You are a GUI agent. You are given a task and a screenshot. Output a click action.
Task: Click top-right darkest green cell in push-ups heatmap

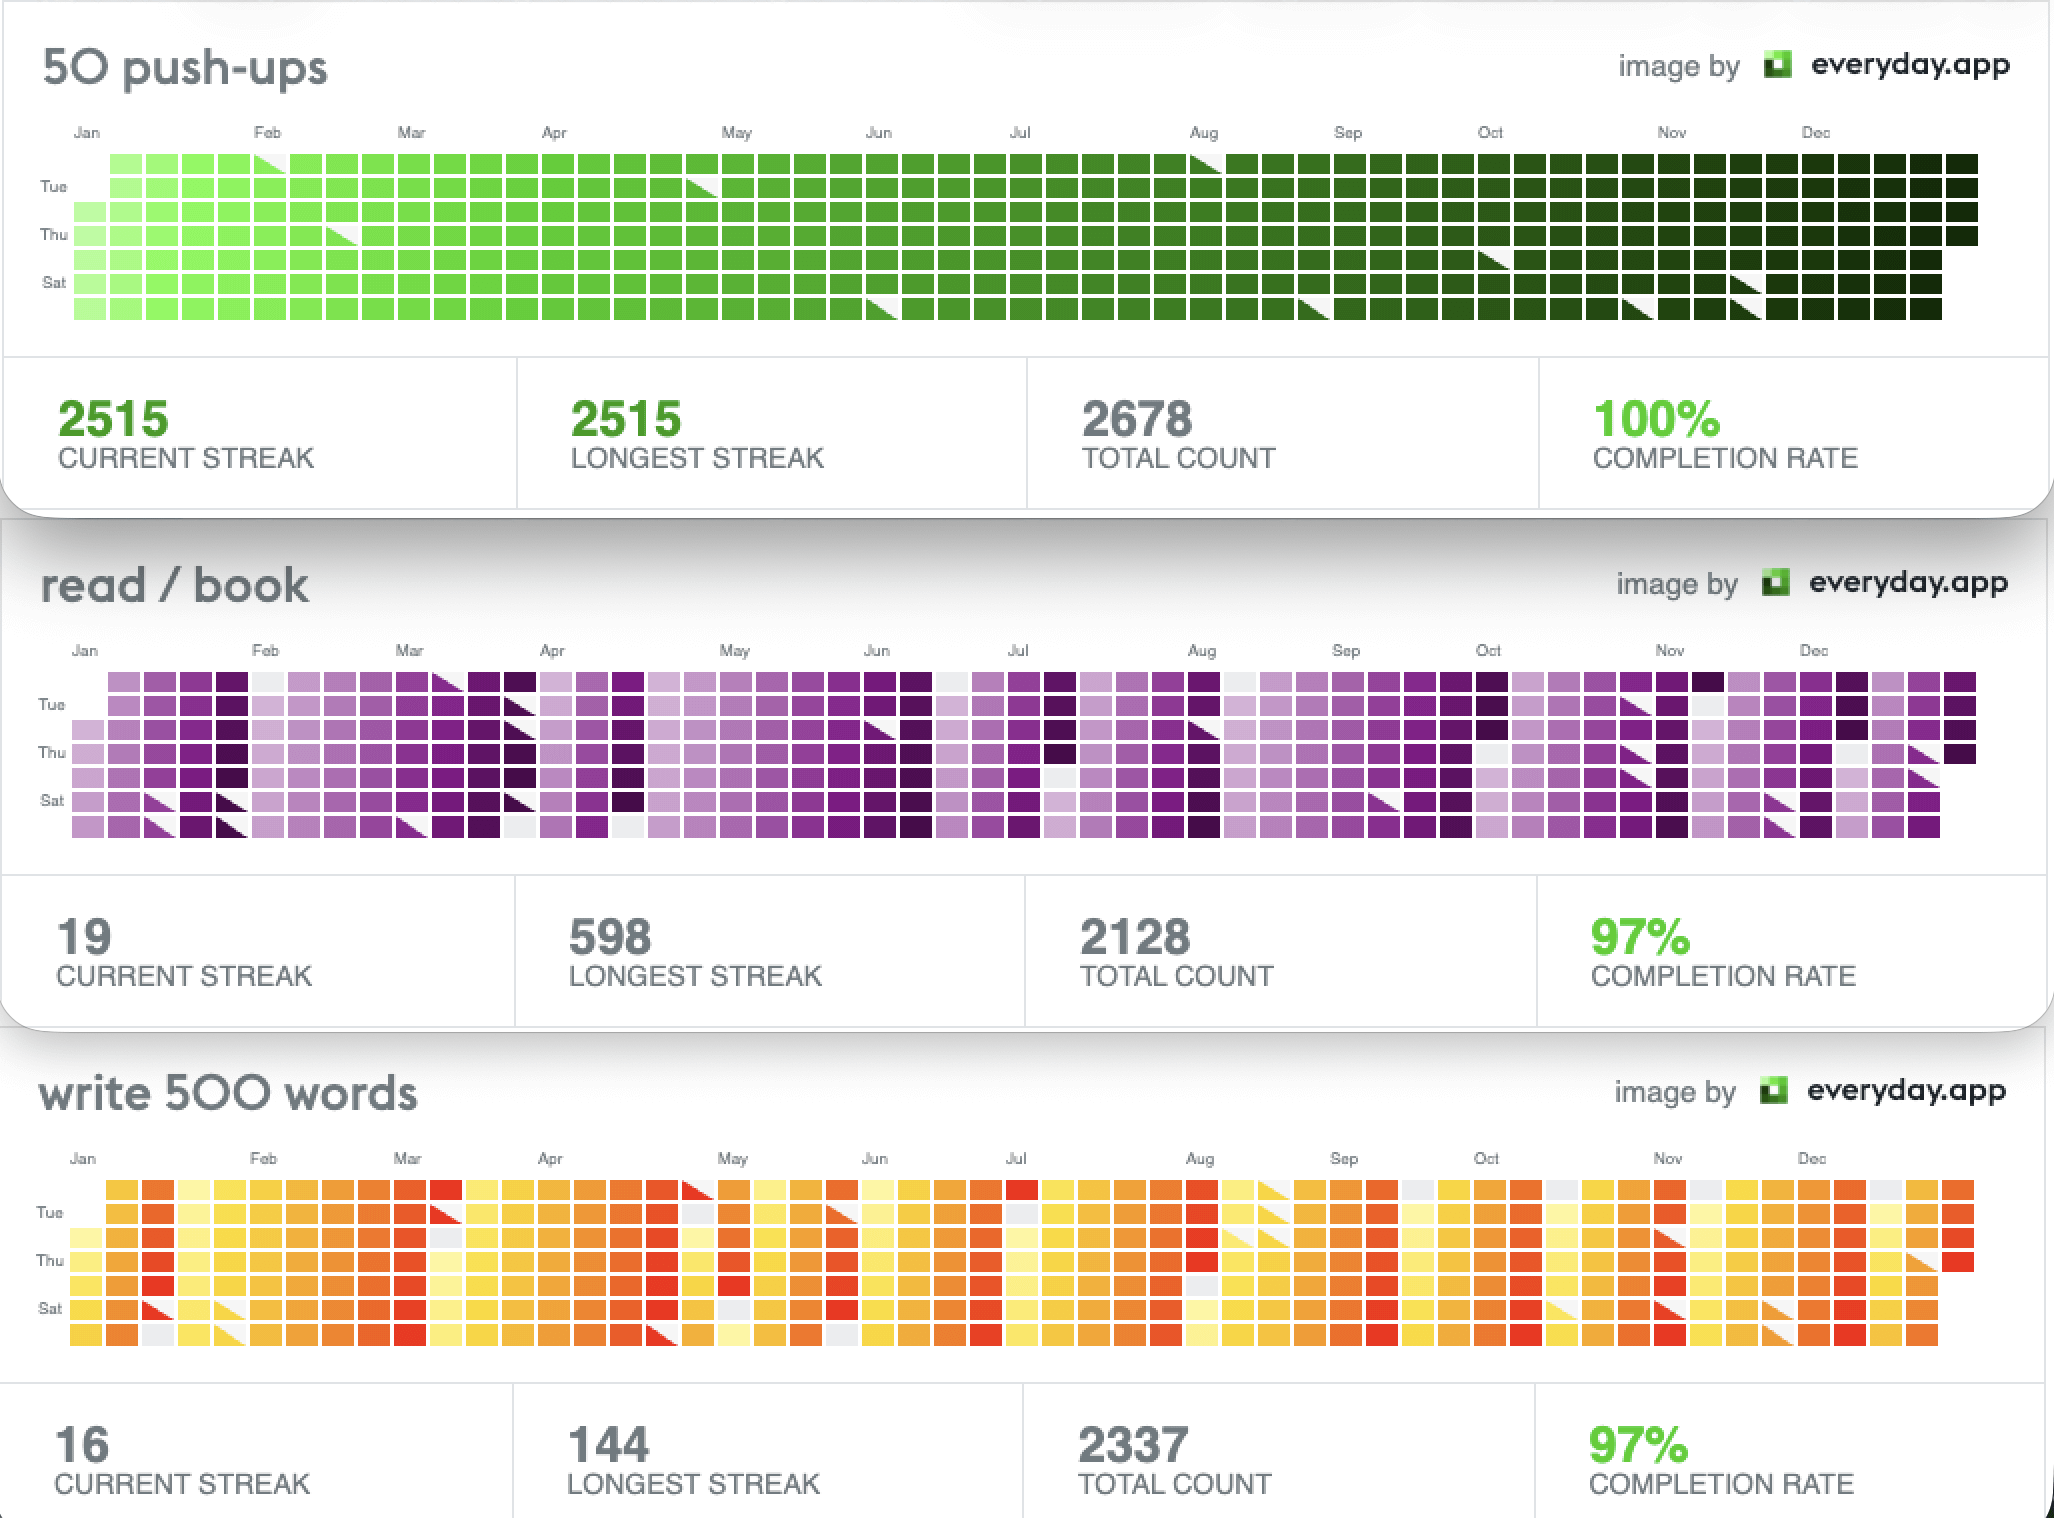(x=1961, y=164)
